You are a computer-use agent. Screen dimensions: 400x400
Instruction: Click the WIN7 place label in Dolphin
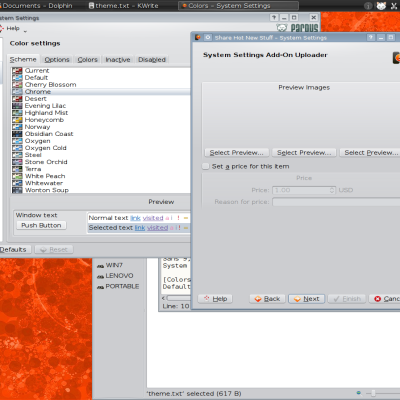click(114, 265)
